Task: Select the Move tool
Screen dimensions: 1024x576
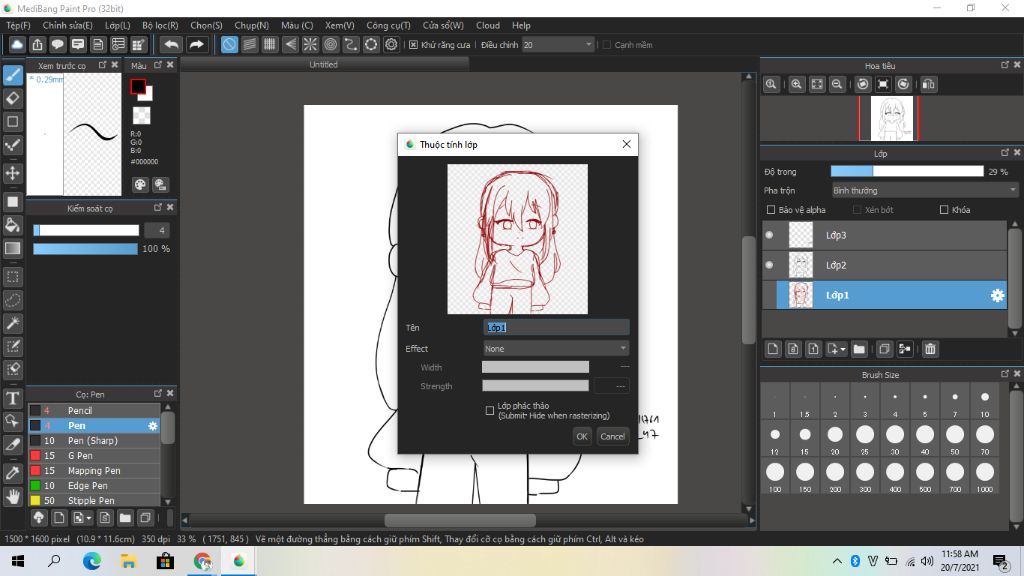Action: (x=12, y=173)
